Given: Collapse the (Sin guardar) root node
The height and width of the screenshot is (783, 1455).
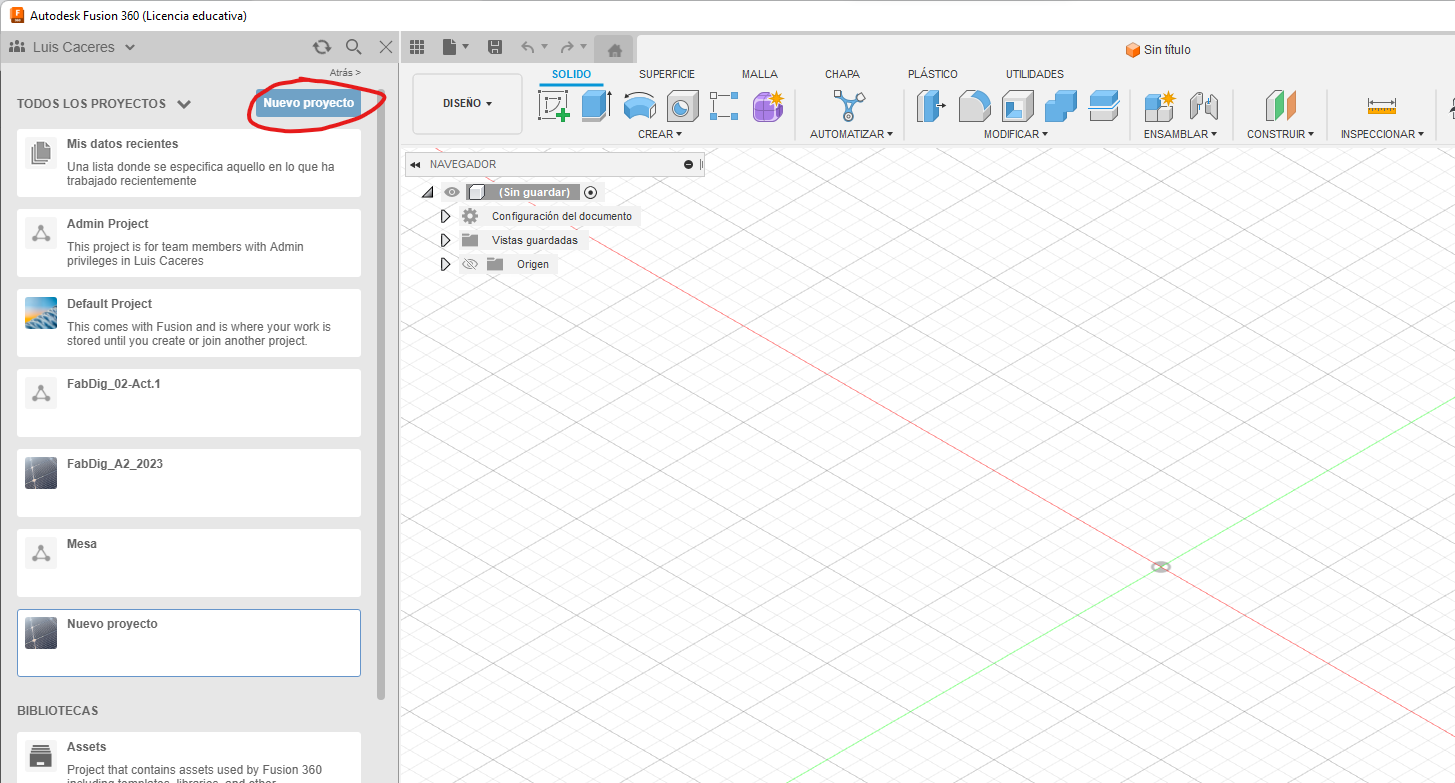Looking at the screenshot, I should (428, 192).
